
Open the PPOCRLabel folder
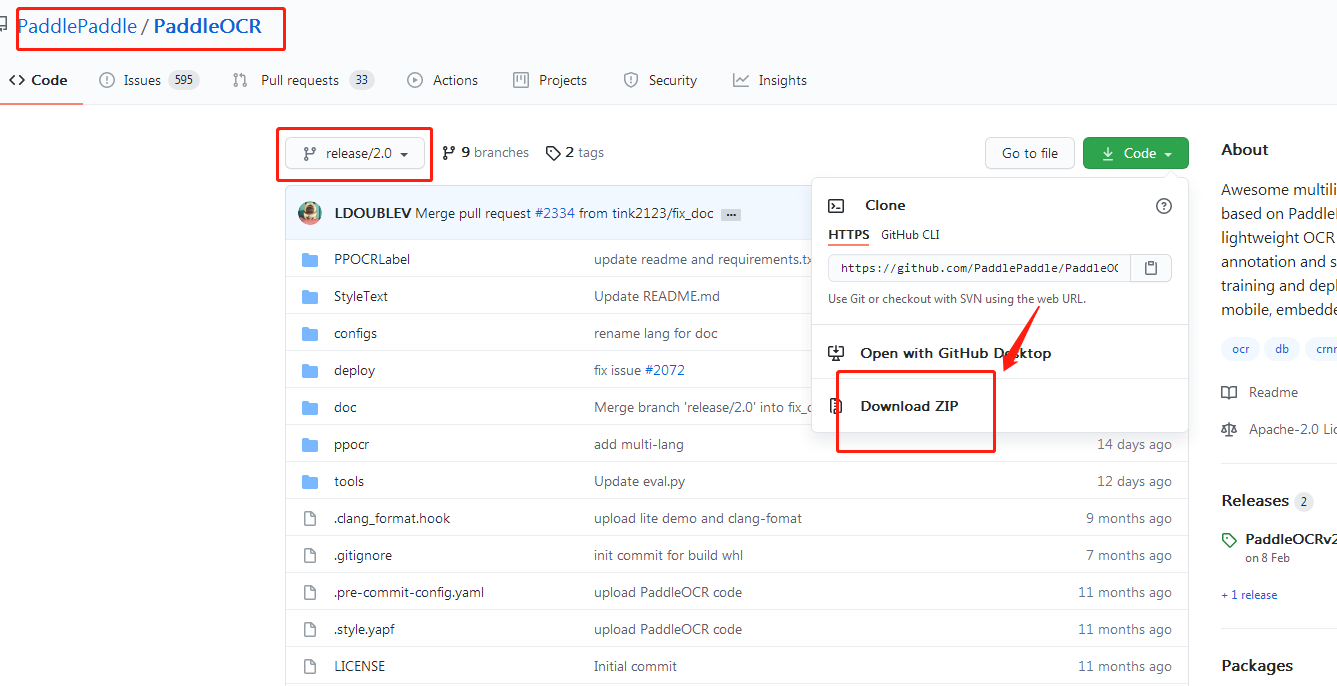click(372, 259)
